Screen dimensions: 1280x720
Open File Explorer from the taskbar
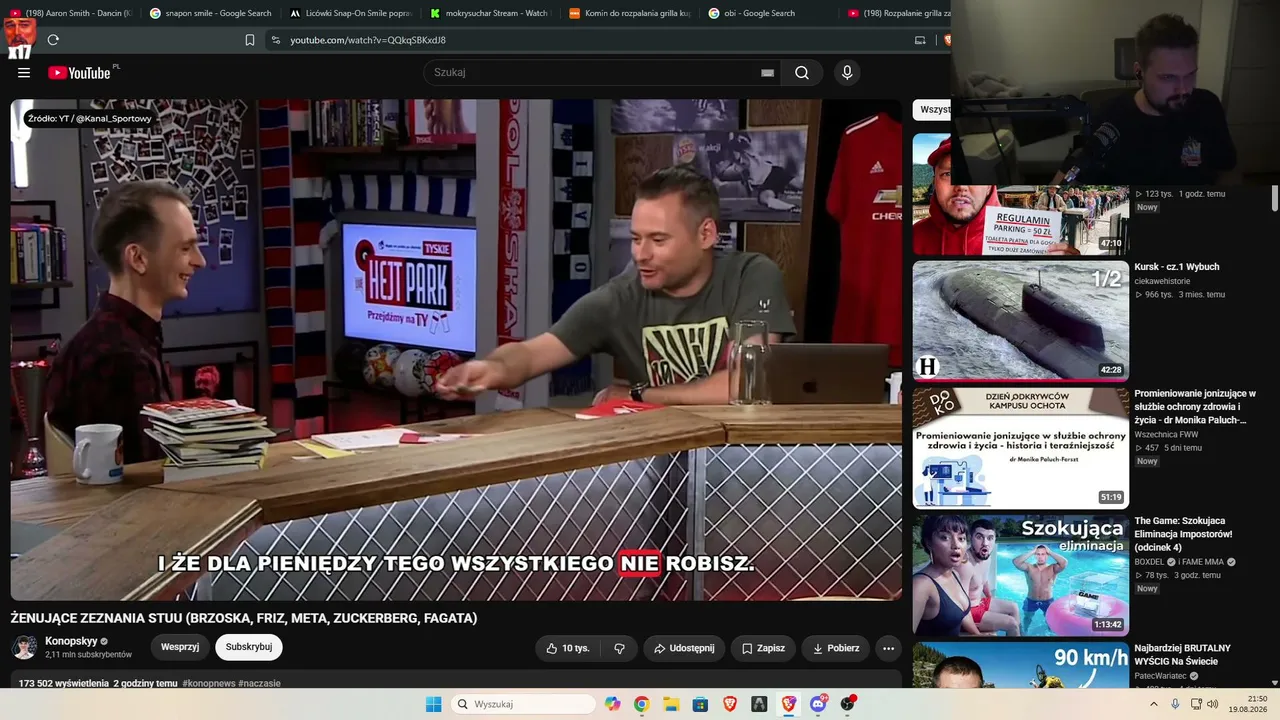671,704
